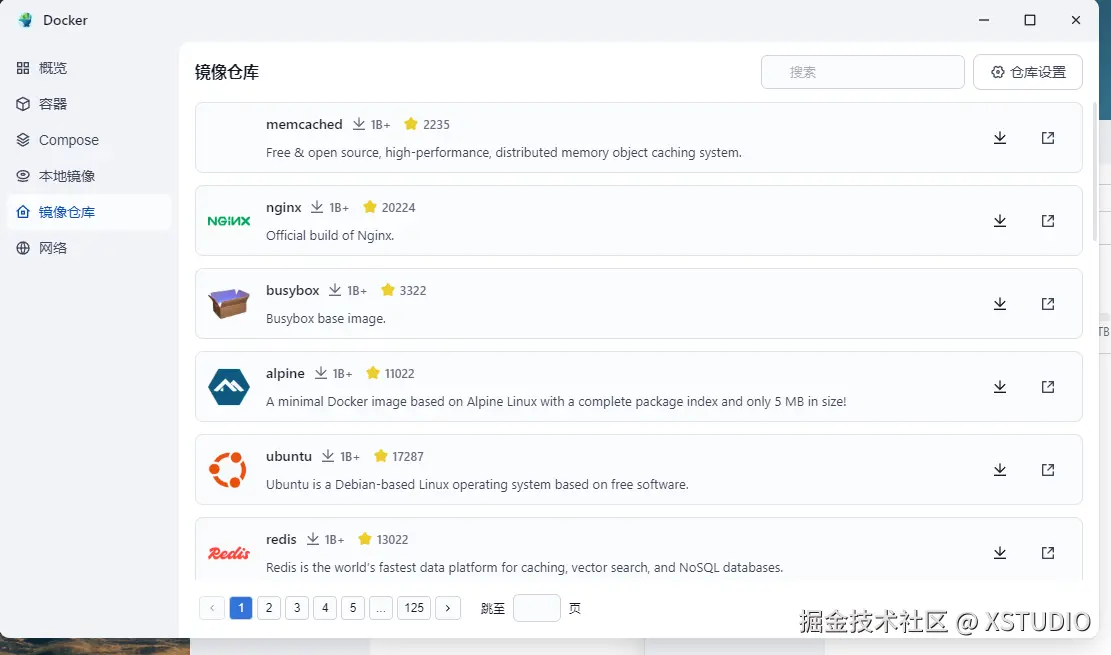Open nginx external link icon
This screenshot has height=655, width=1111.
tap(1048, 220)
